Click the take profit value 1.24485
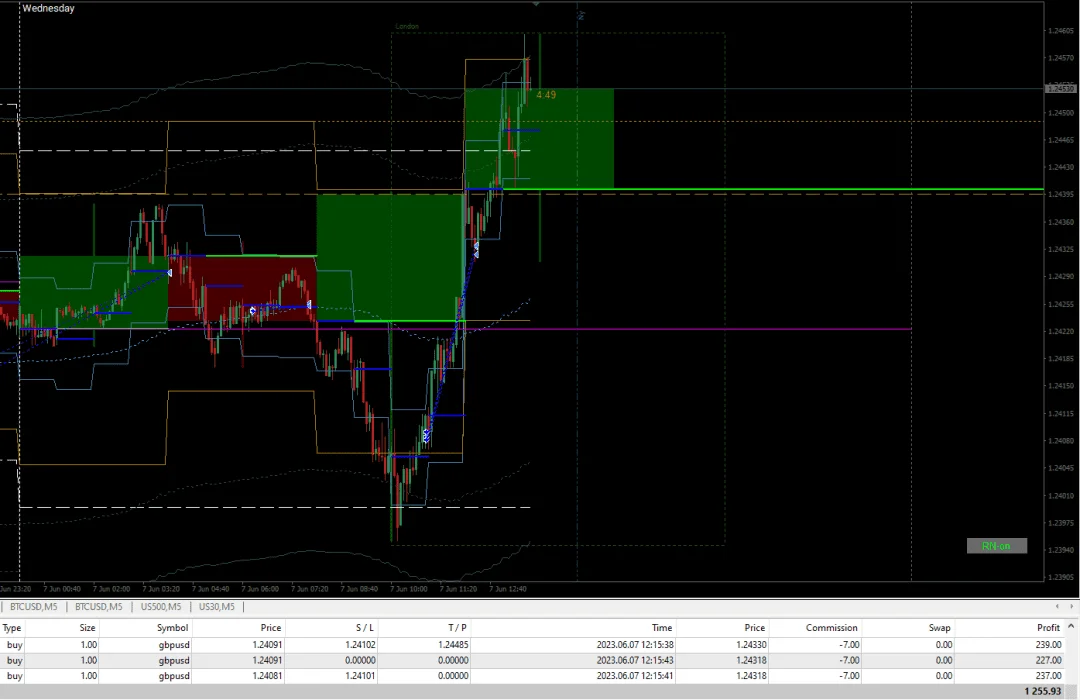Viewport: 1080px width, 700px height. (x=453, y=645)
